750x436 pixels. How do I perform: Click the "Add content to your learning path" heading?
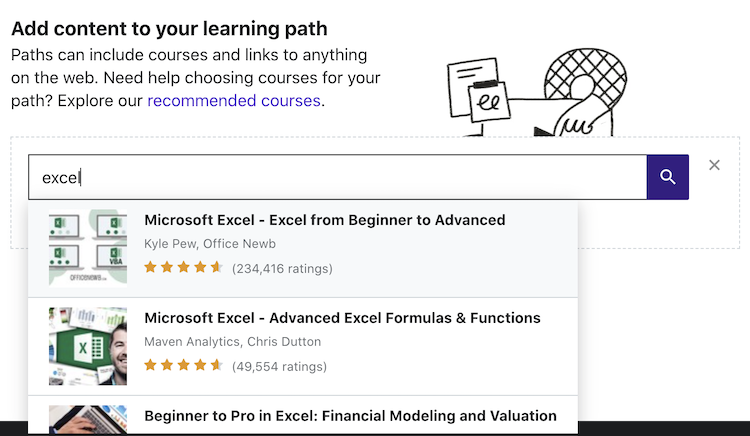click(x=169, y=29)
